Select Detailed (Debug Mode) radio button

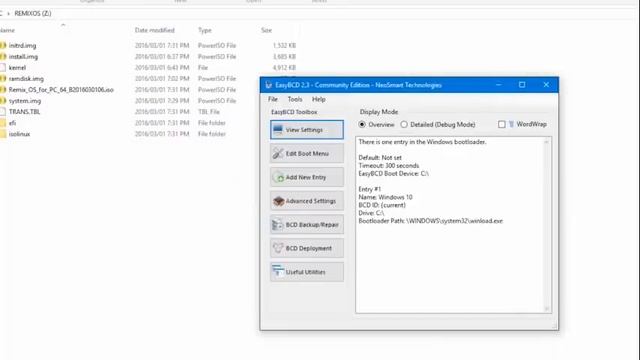pos(404,124)
